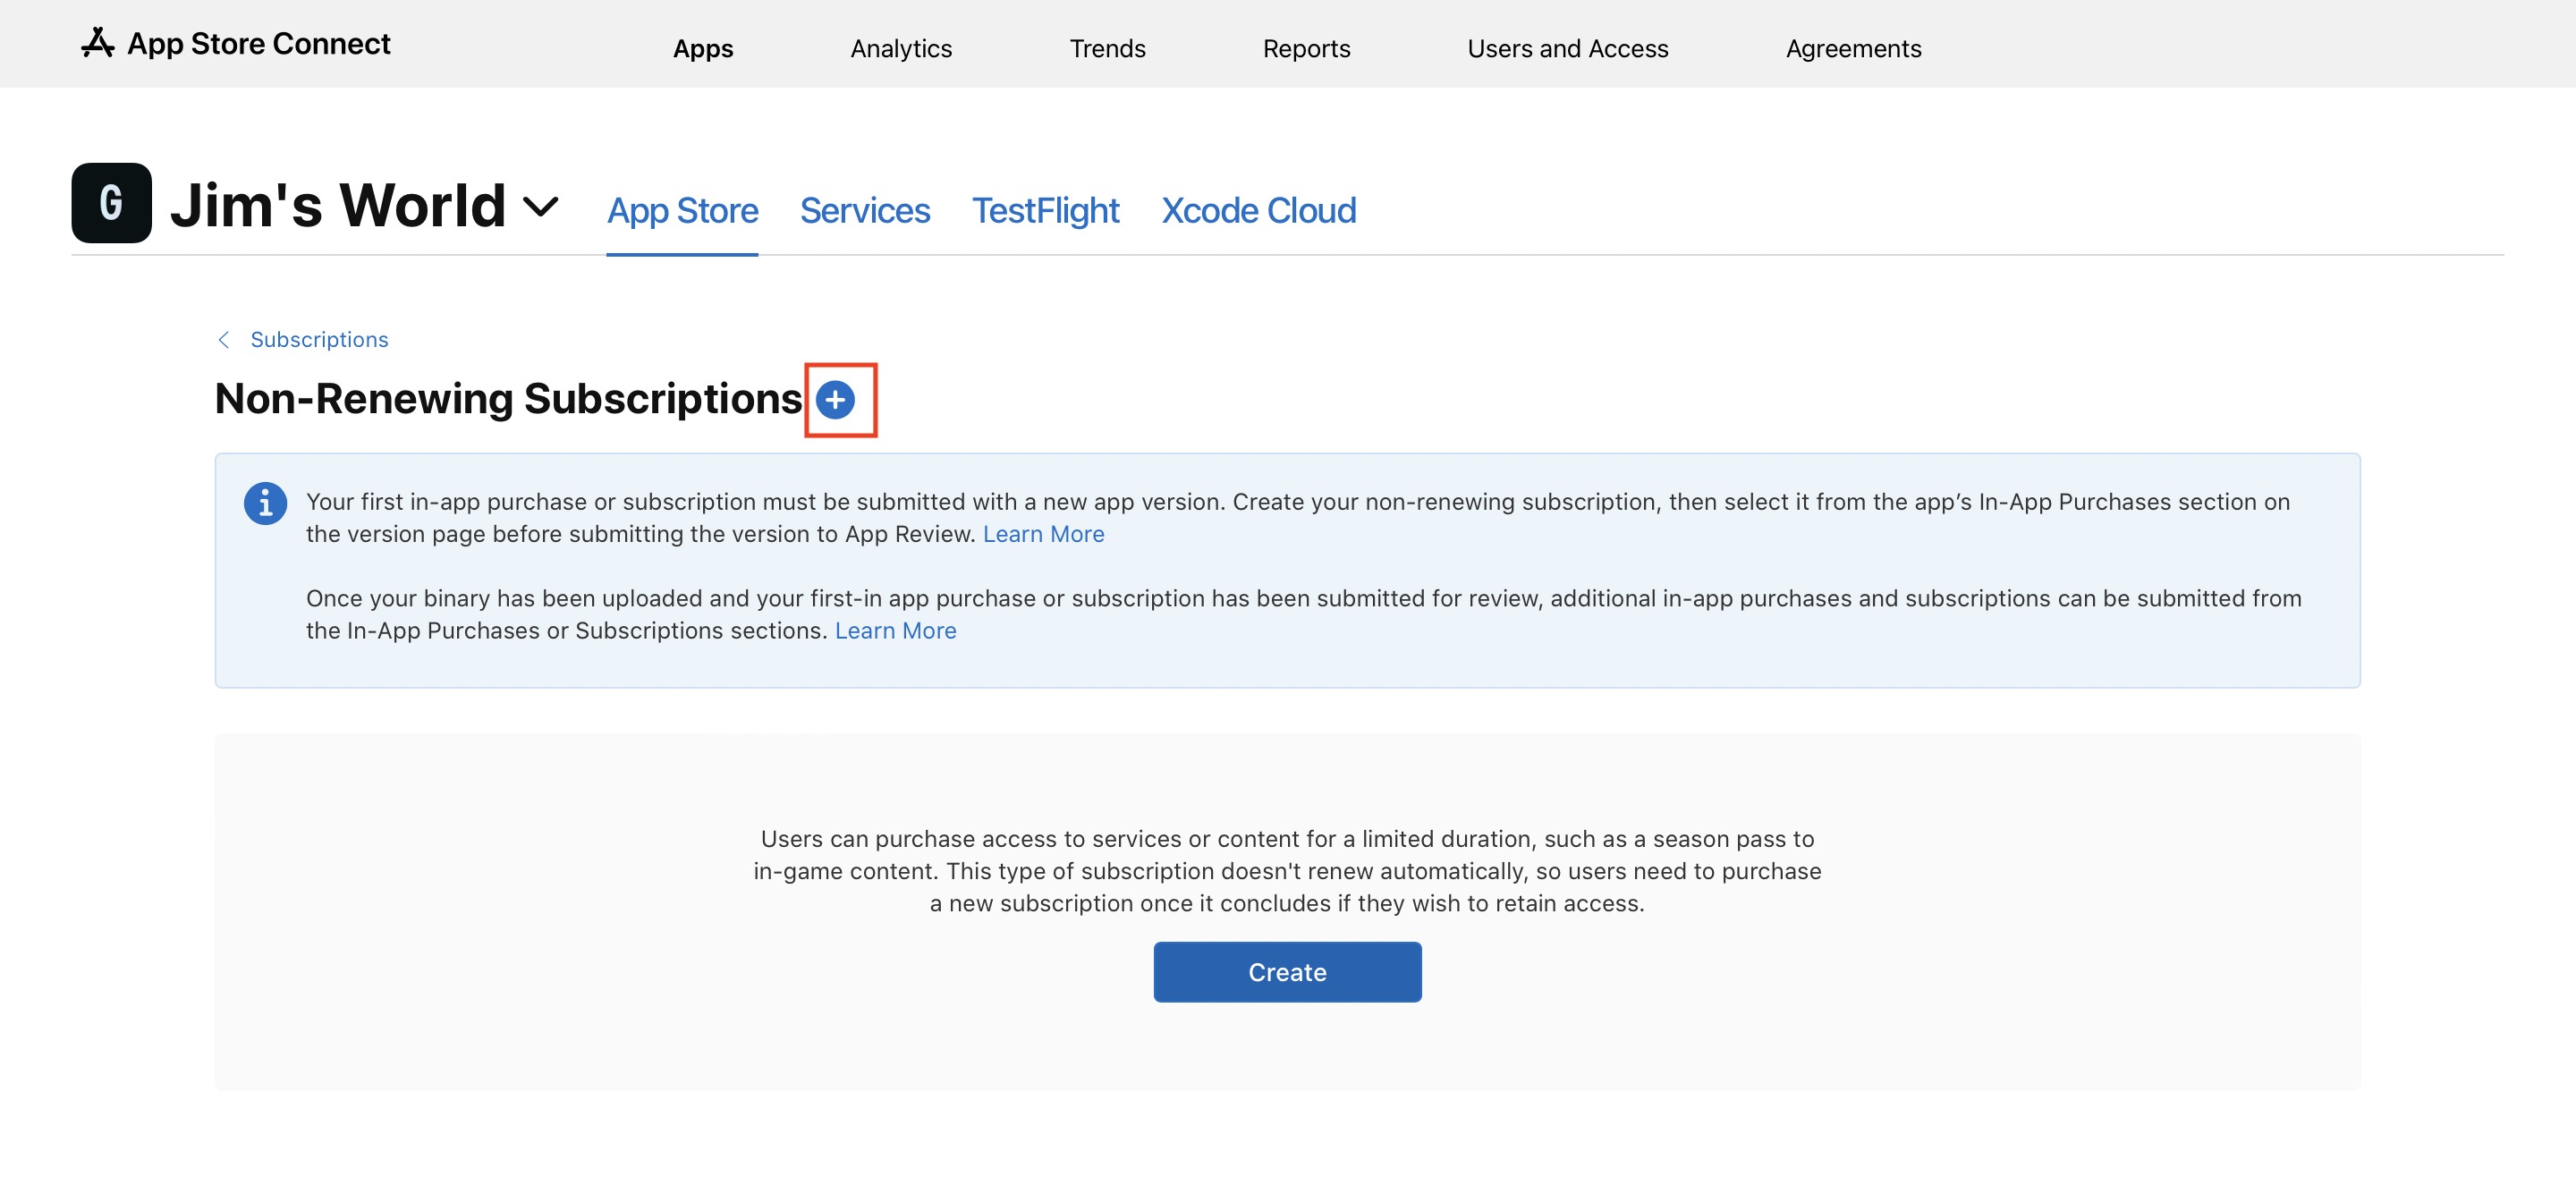Click the App Store Connect logo icon
The height and width of the screenshot is (1202, 2576).
pos(97,43)
